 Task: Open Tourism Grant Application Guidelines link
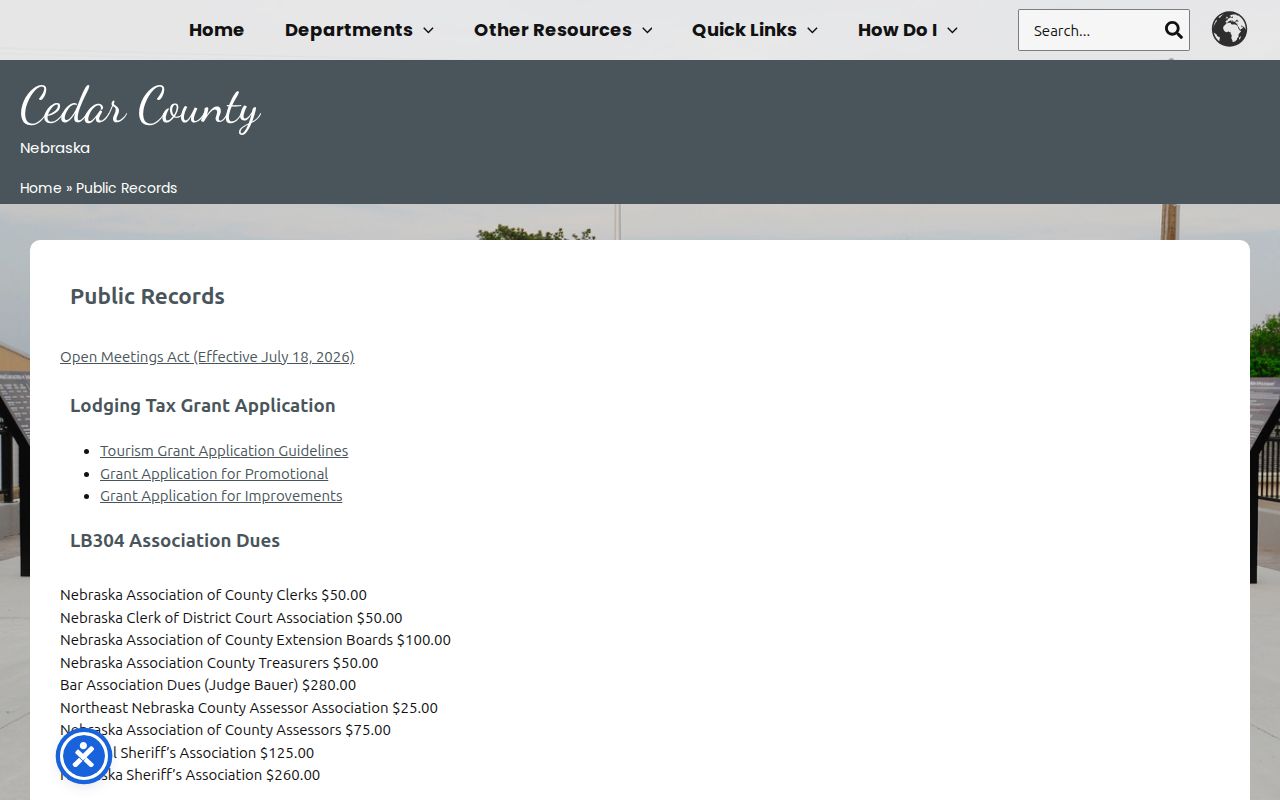tap(224, 451)
